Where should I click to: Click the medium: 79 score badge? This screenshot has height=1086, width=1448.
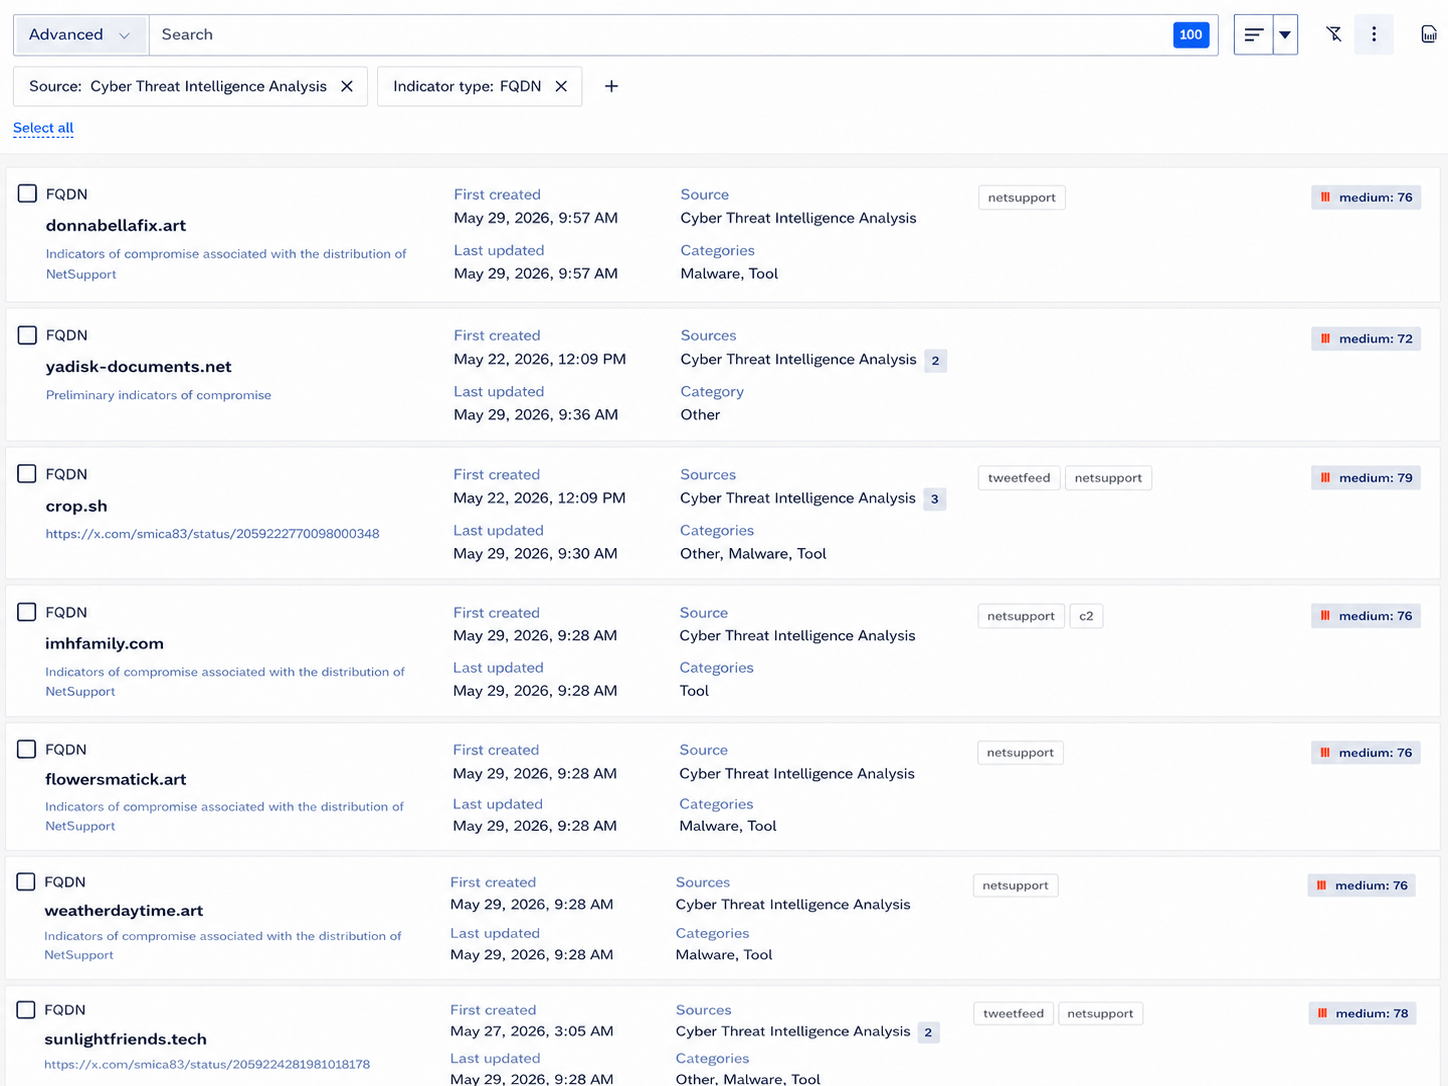(1366, 478)
